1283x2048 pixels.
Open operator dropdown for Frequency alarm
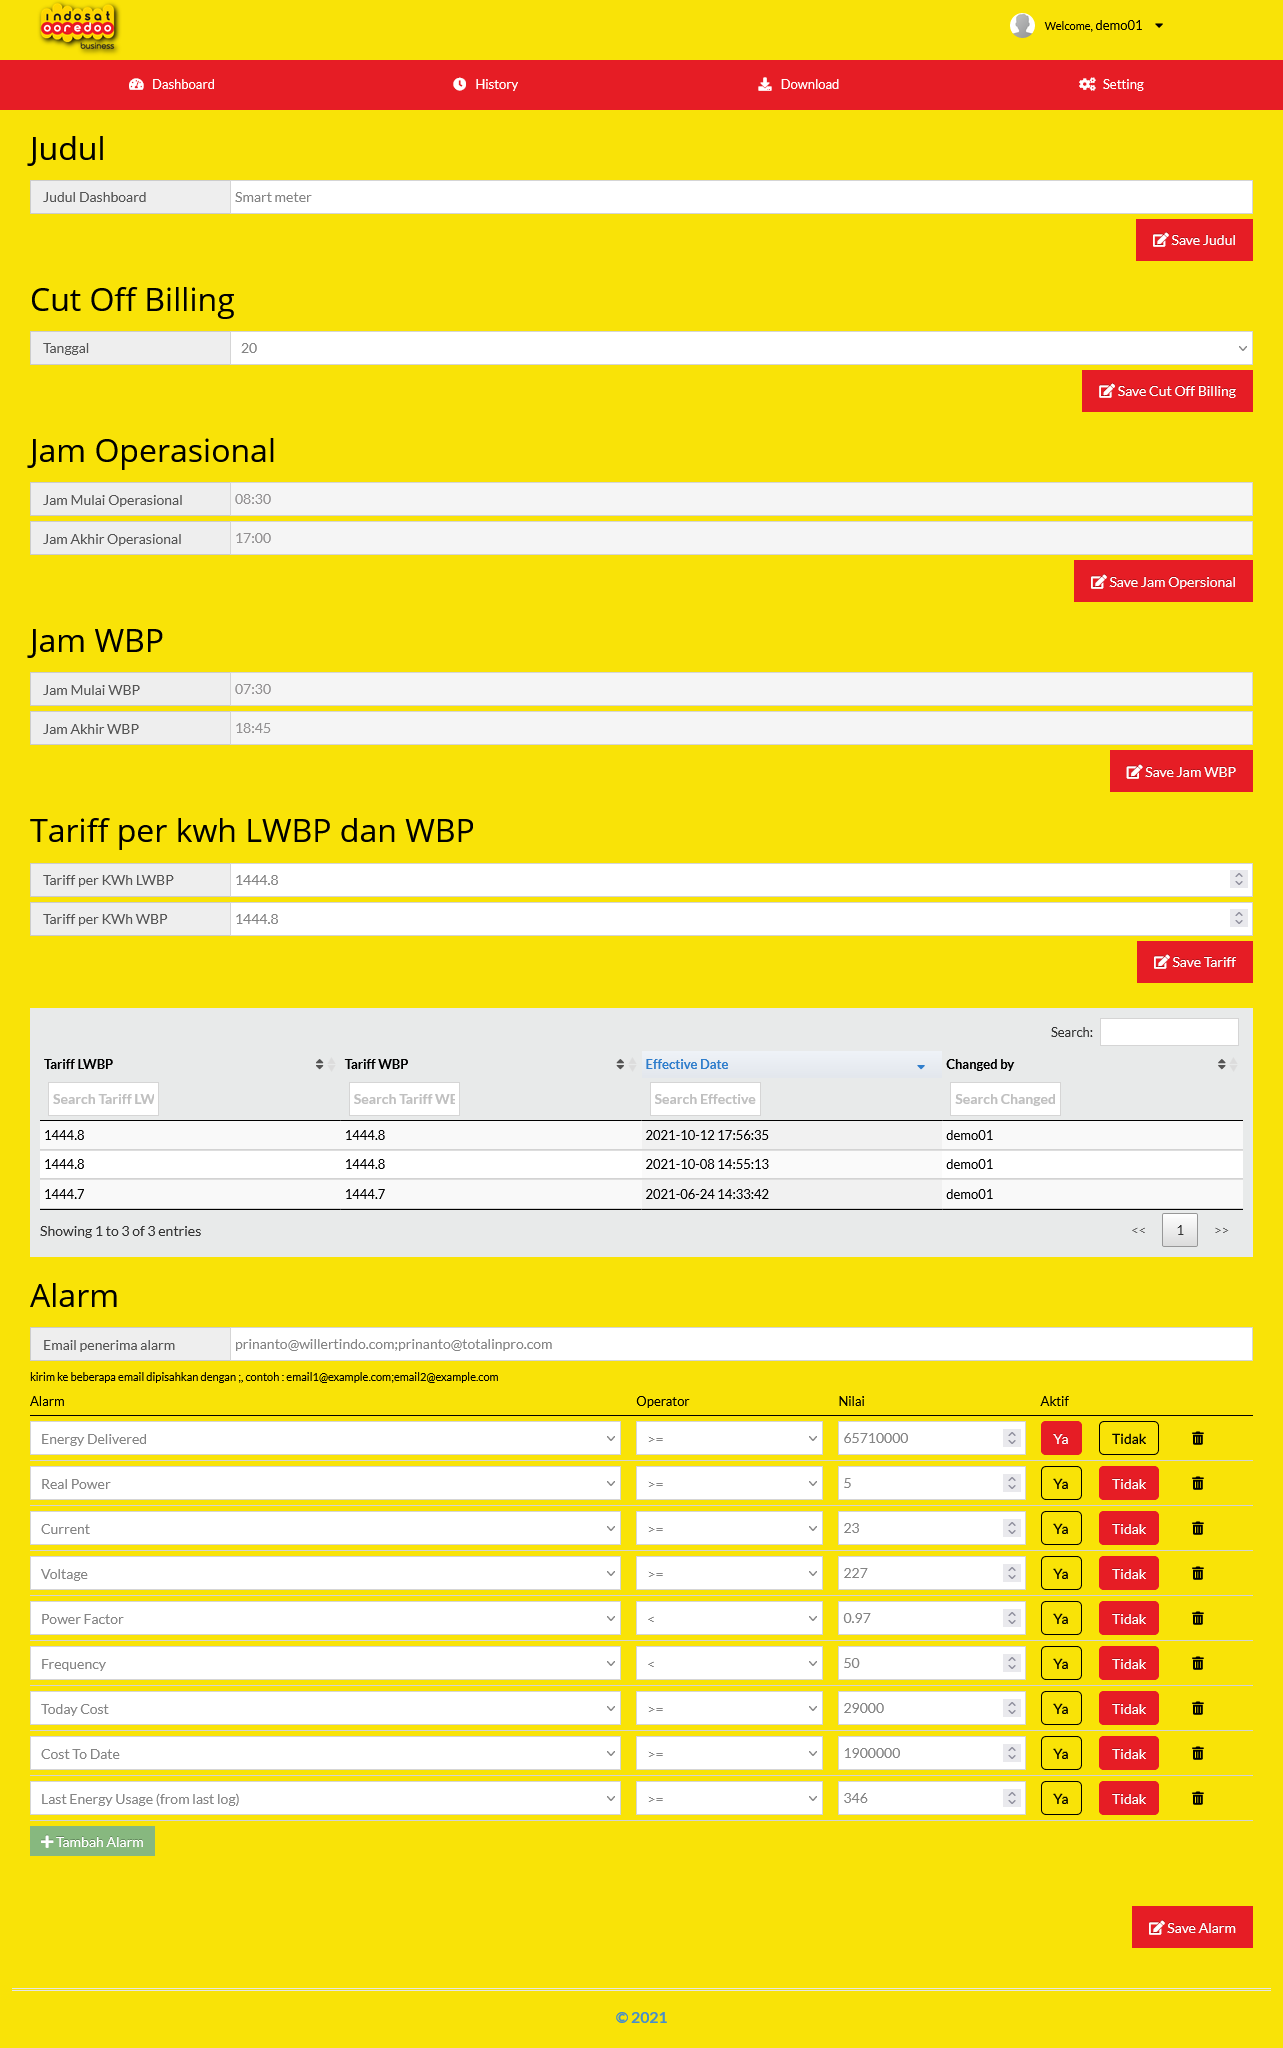(729, 1664)
